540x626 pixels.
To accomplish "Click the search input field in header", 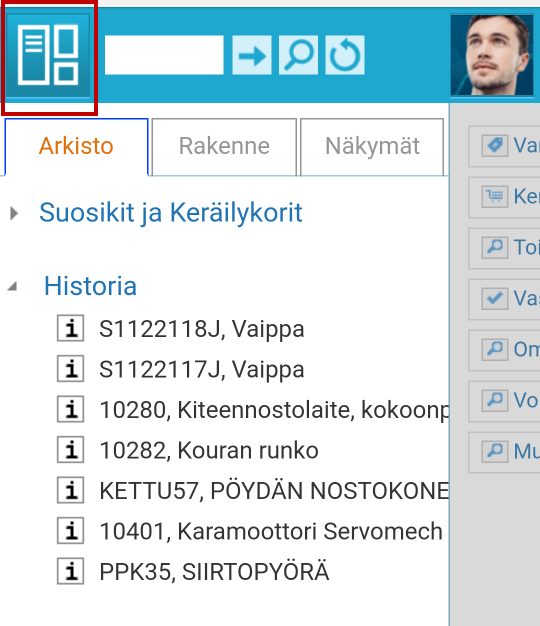I will tap(164, 55).
